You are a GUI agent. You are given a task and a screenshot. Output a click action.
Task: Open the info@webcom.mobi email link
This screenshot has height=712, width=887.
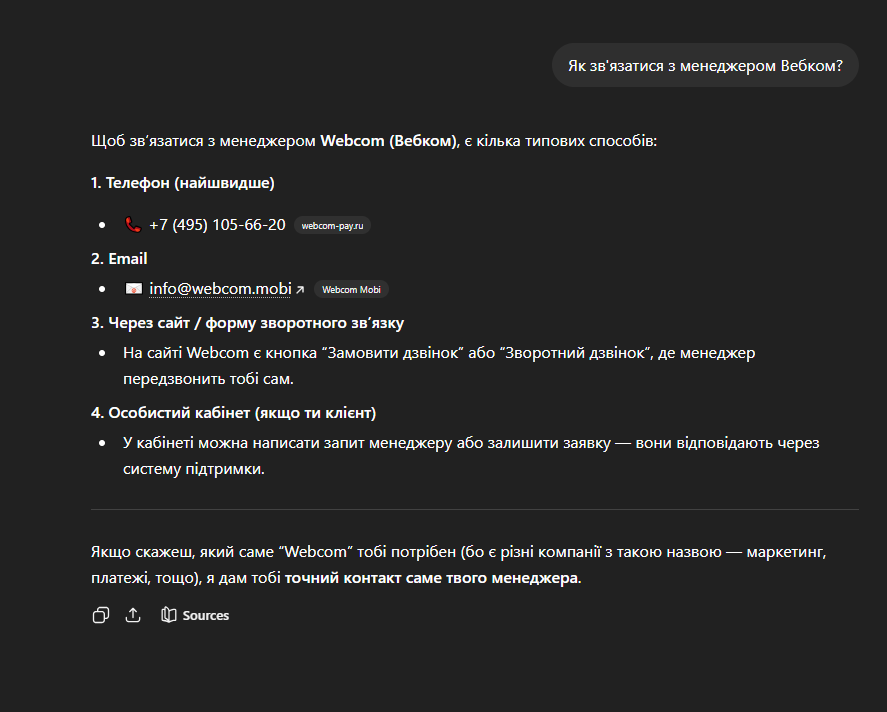[x=220, y=289]
